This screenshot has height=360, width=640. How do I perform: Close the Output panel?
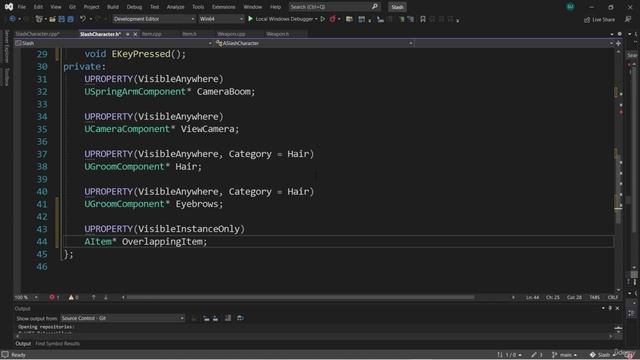coord(617,308)
